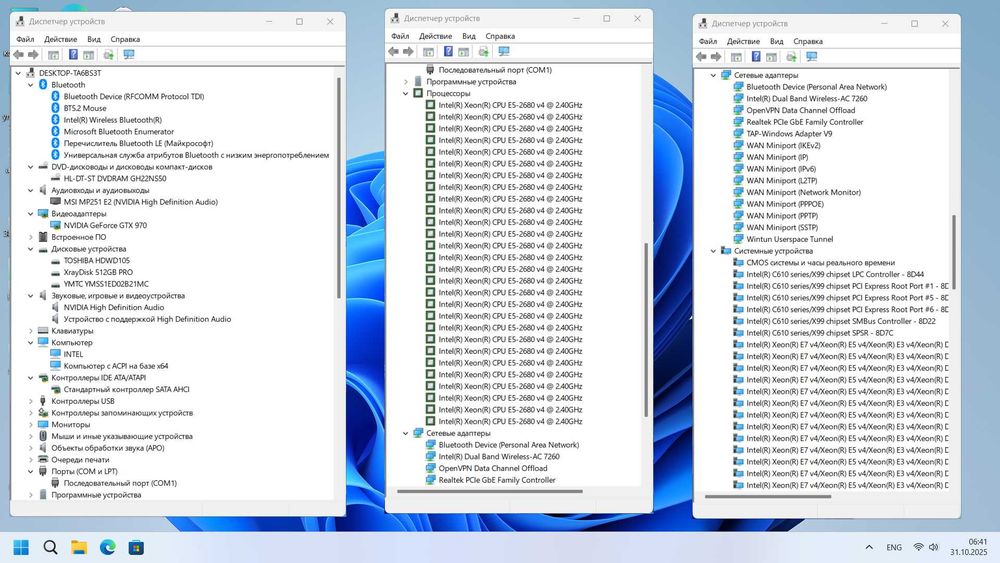Click Bluetooth icon next to BT5.2 Mouse
The width and height of the screenshot is (1000, 563).
pos(55,108)
